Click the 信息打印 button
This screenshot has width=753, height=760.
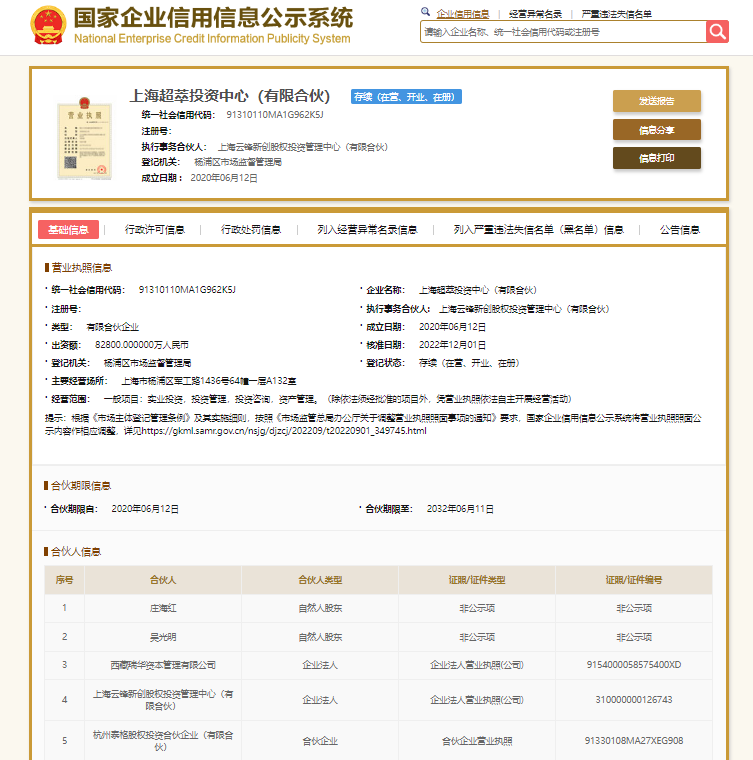(657, 158)
